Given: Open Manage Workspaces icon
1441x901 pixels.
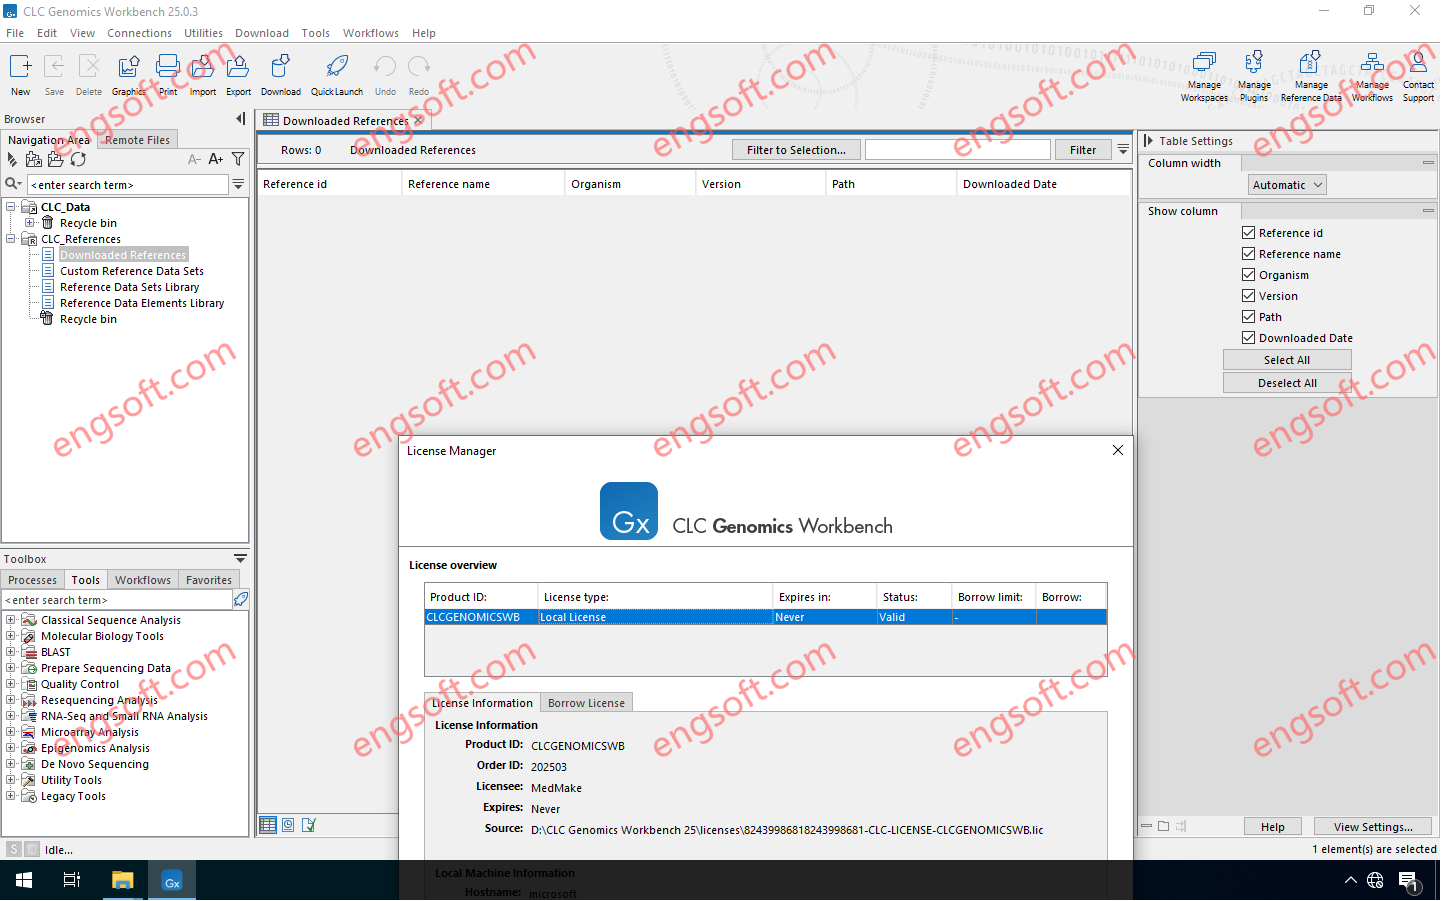Looking at the screenshot, I should coord(1204,63).
